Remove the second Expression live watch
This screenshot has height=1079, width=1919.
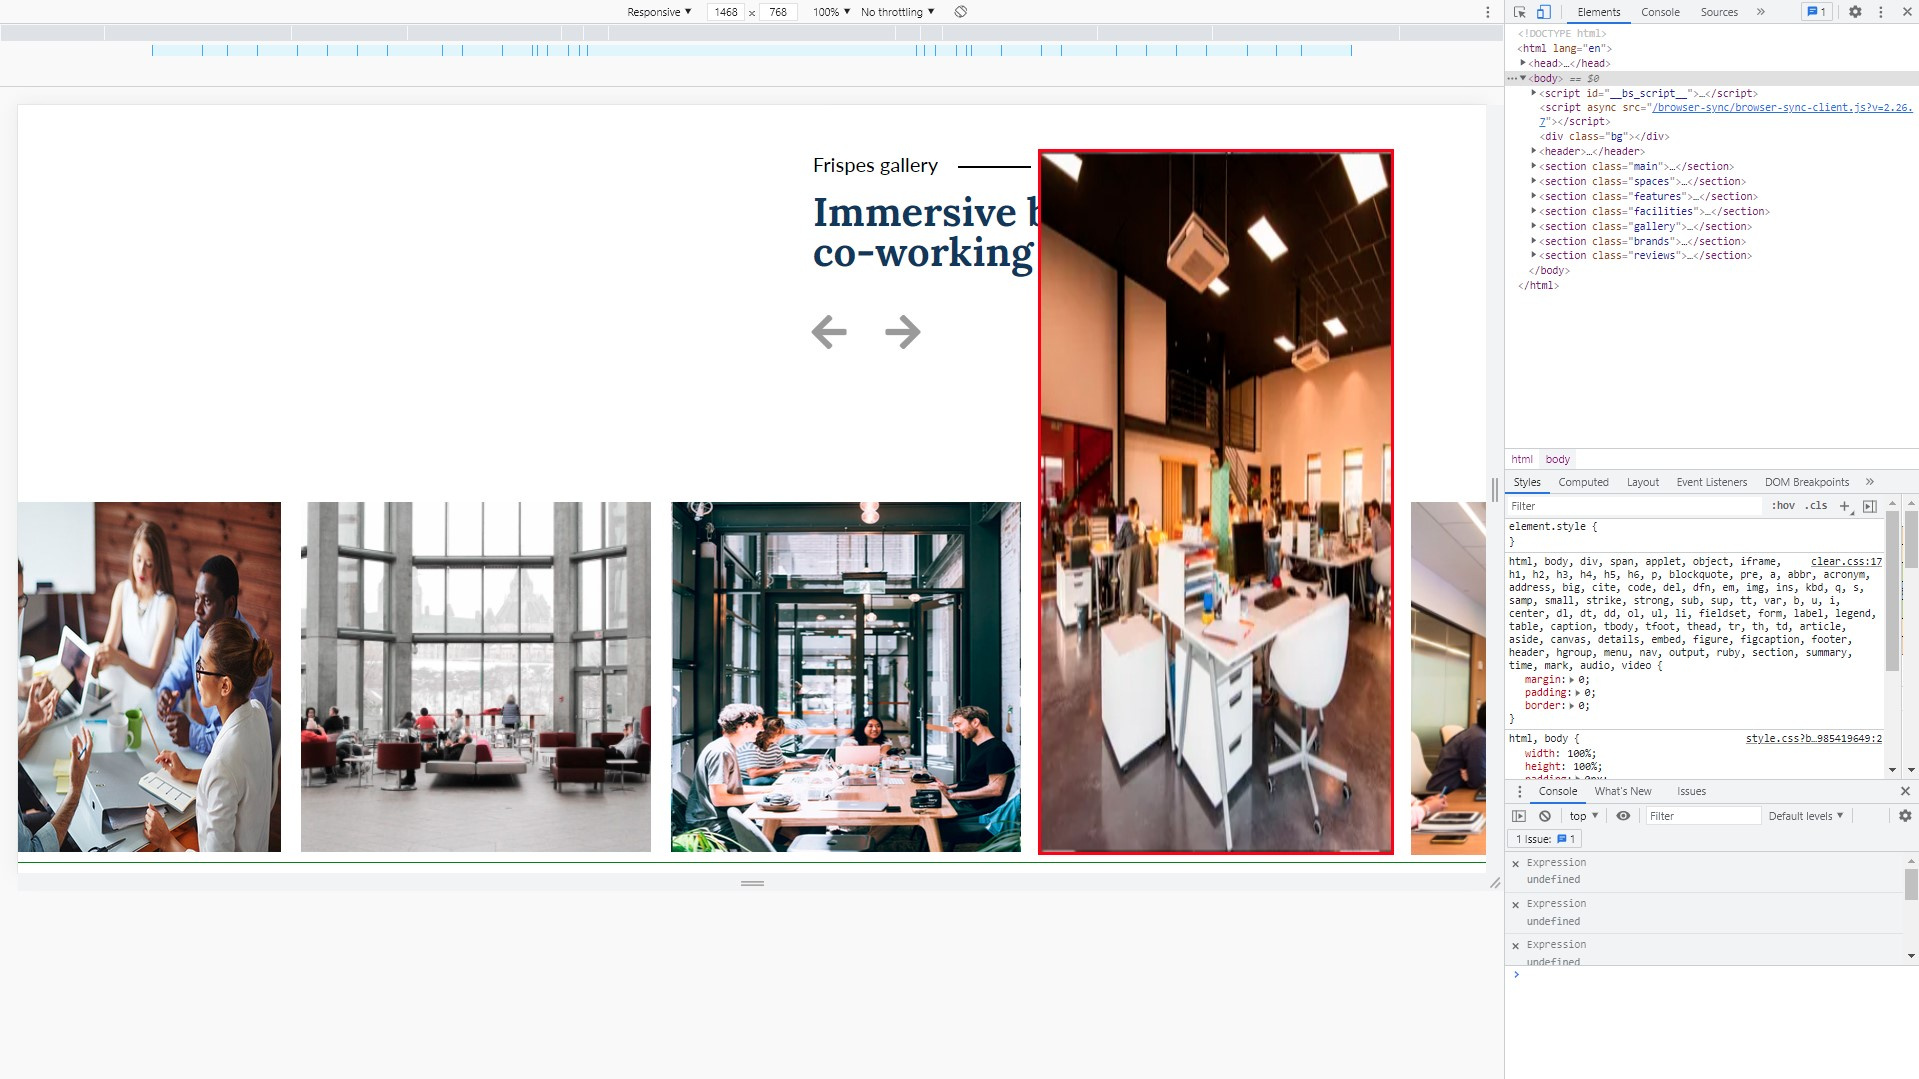click(1515, 904)
